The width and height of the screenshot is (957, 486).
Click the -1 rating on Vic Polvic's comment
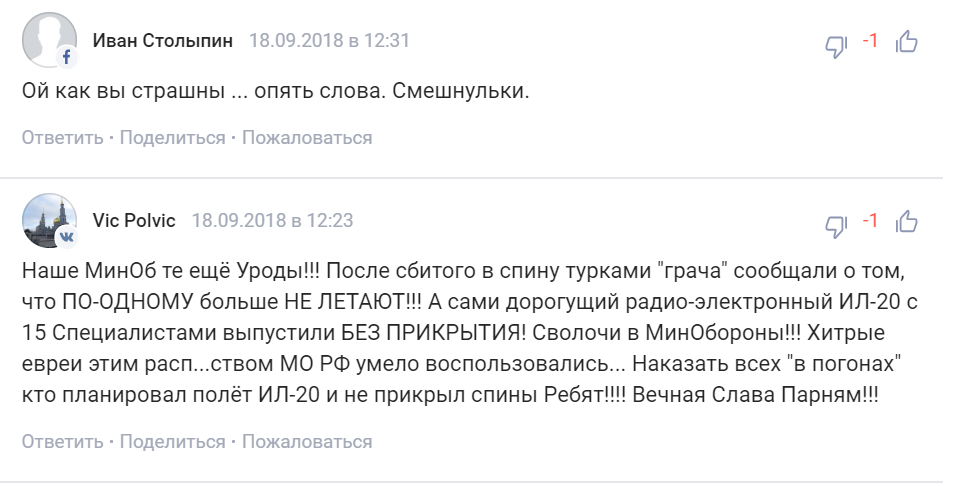point(869,221)
